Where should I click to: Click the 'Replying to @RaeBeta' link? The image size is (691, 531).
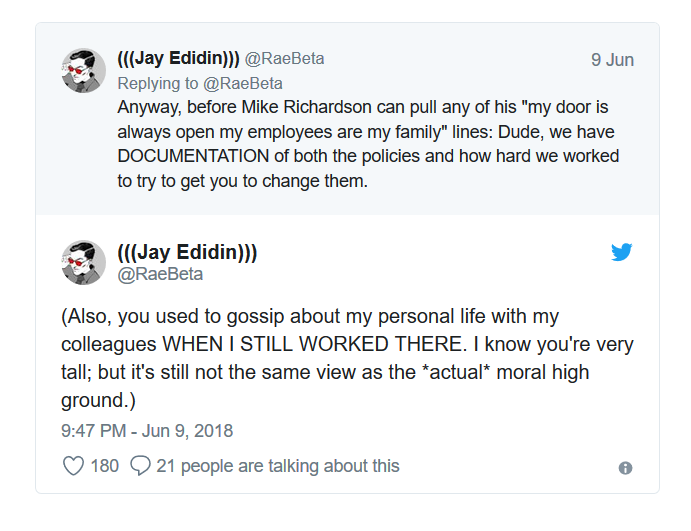200,83
